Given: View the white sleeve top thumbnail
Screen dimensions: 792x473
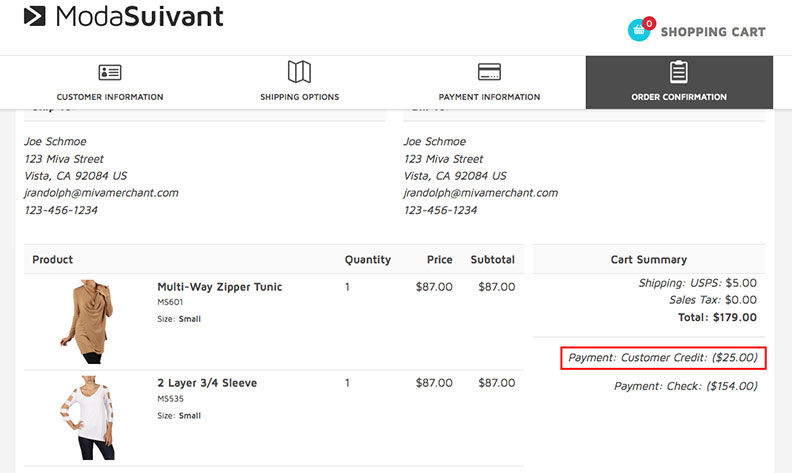Looking at the screenshot, I should [x=87, y=417].
